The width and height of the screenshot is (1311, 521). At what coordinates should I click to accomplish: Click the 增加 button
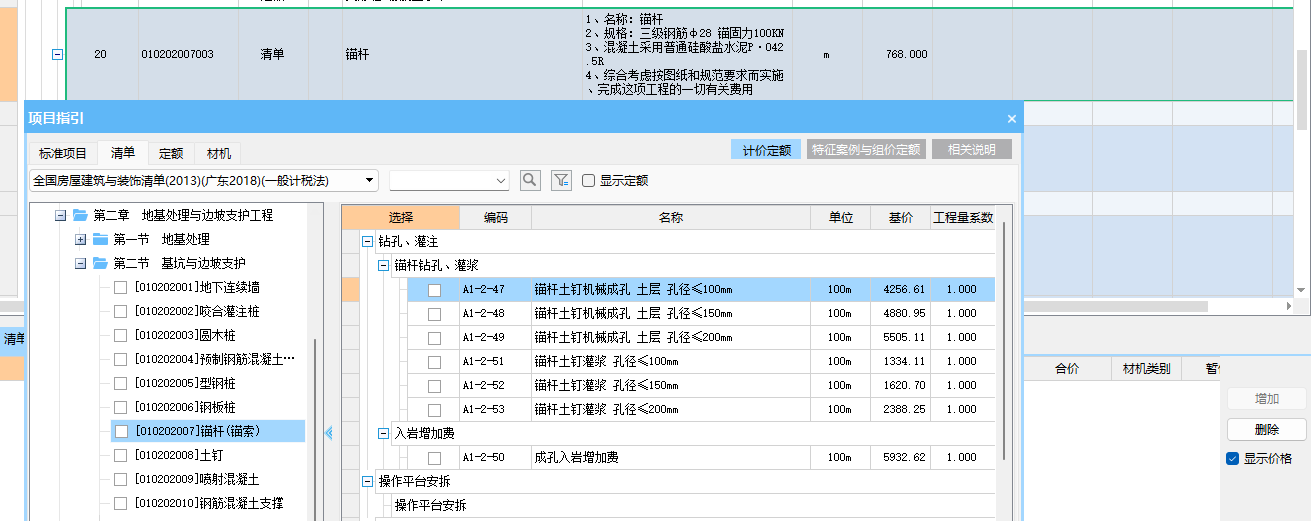coord(1267,398)
